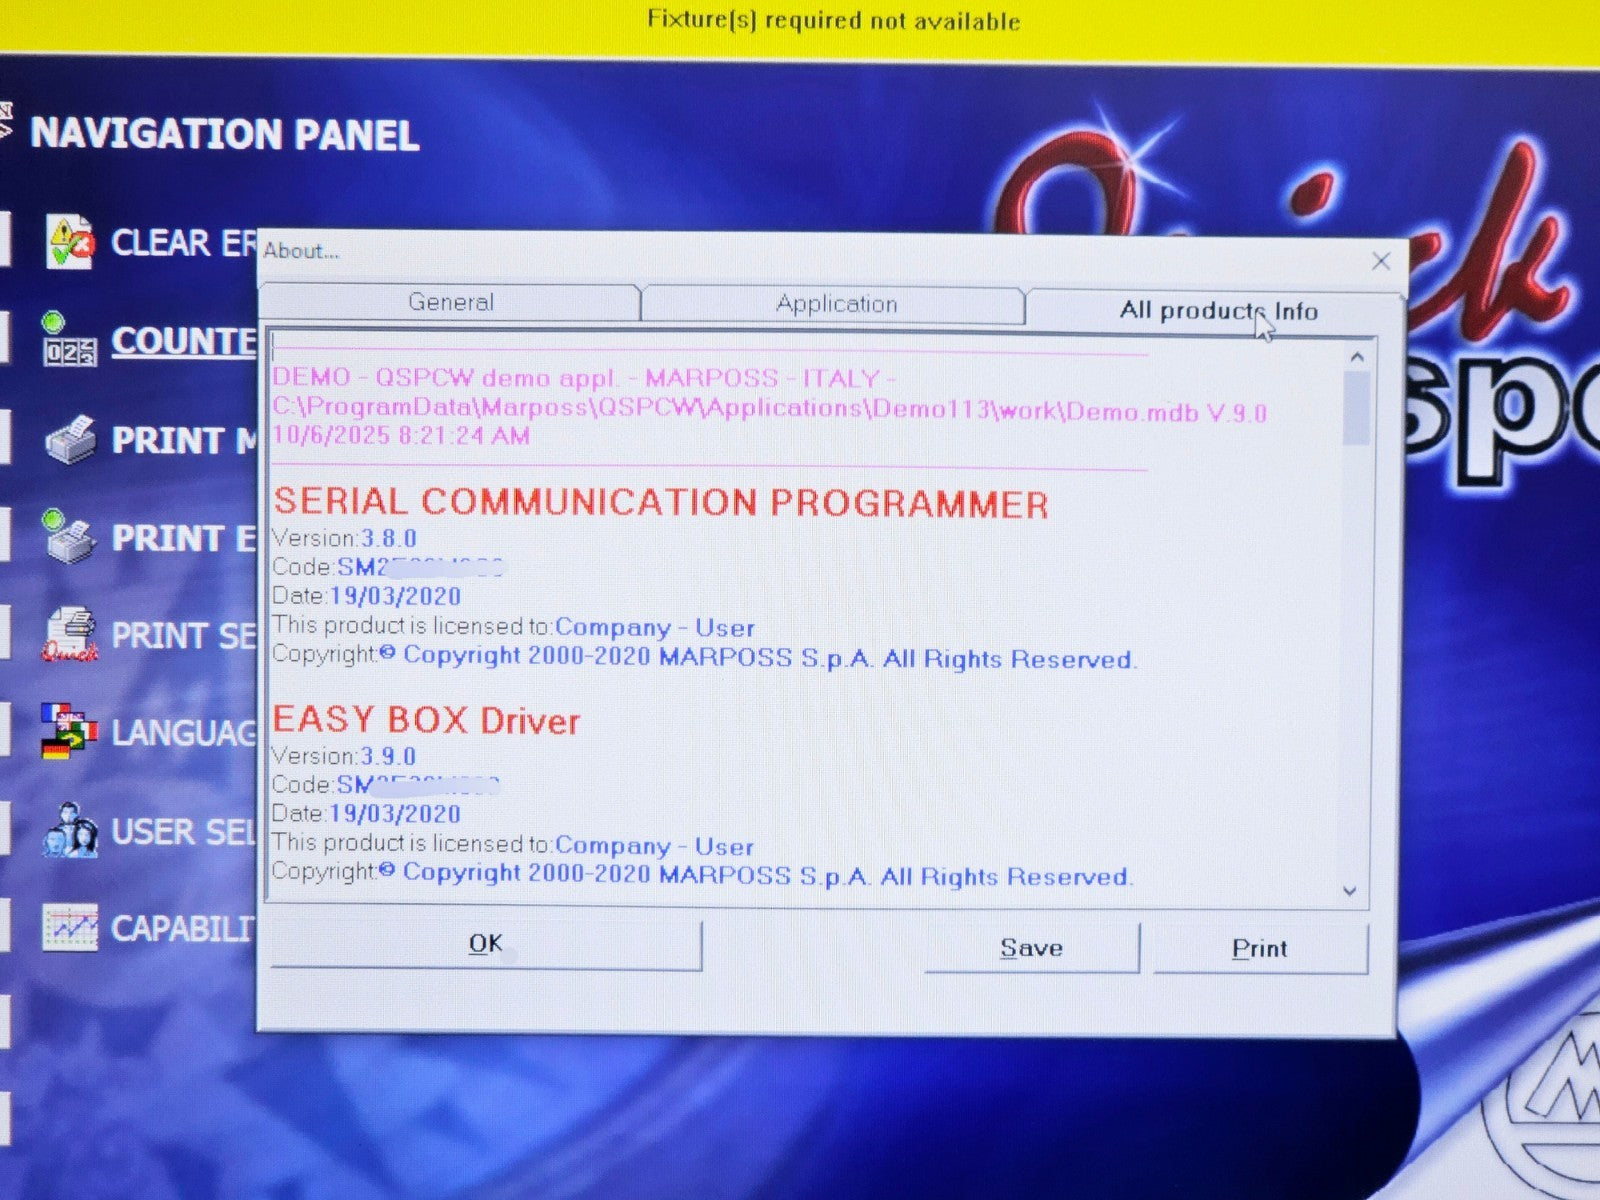Click the Print Setup icon

point(70,635)
